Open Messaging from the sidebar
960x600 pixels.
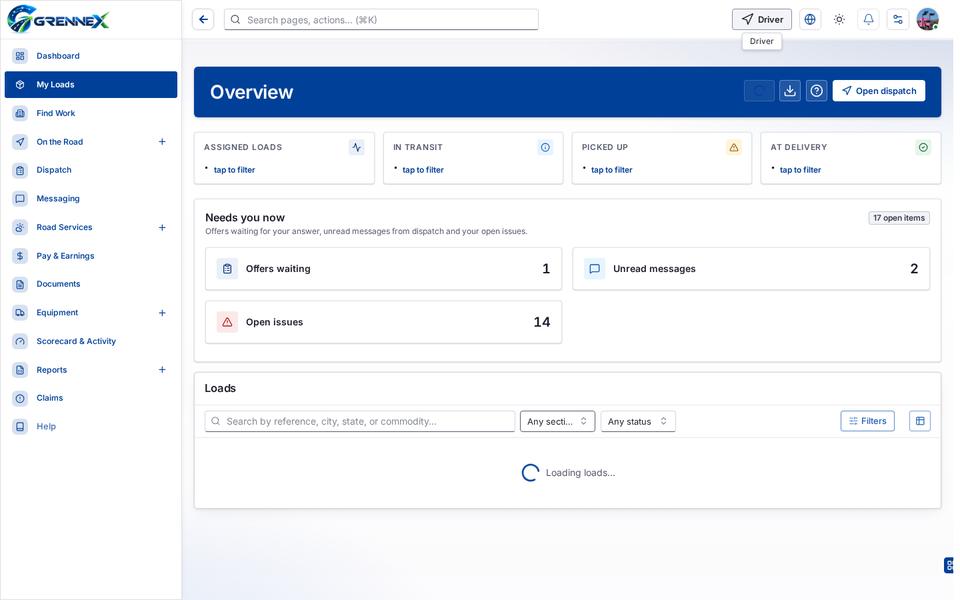[91, 198]
